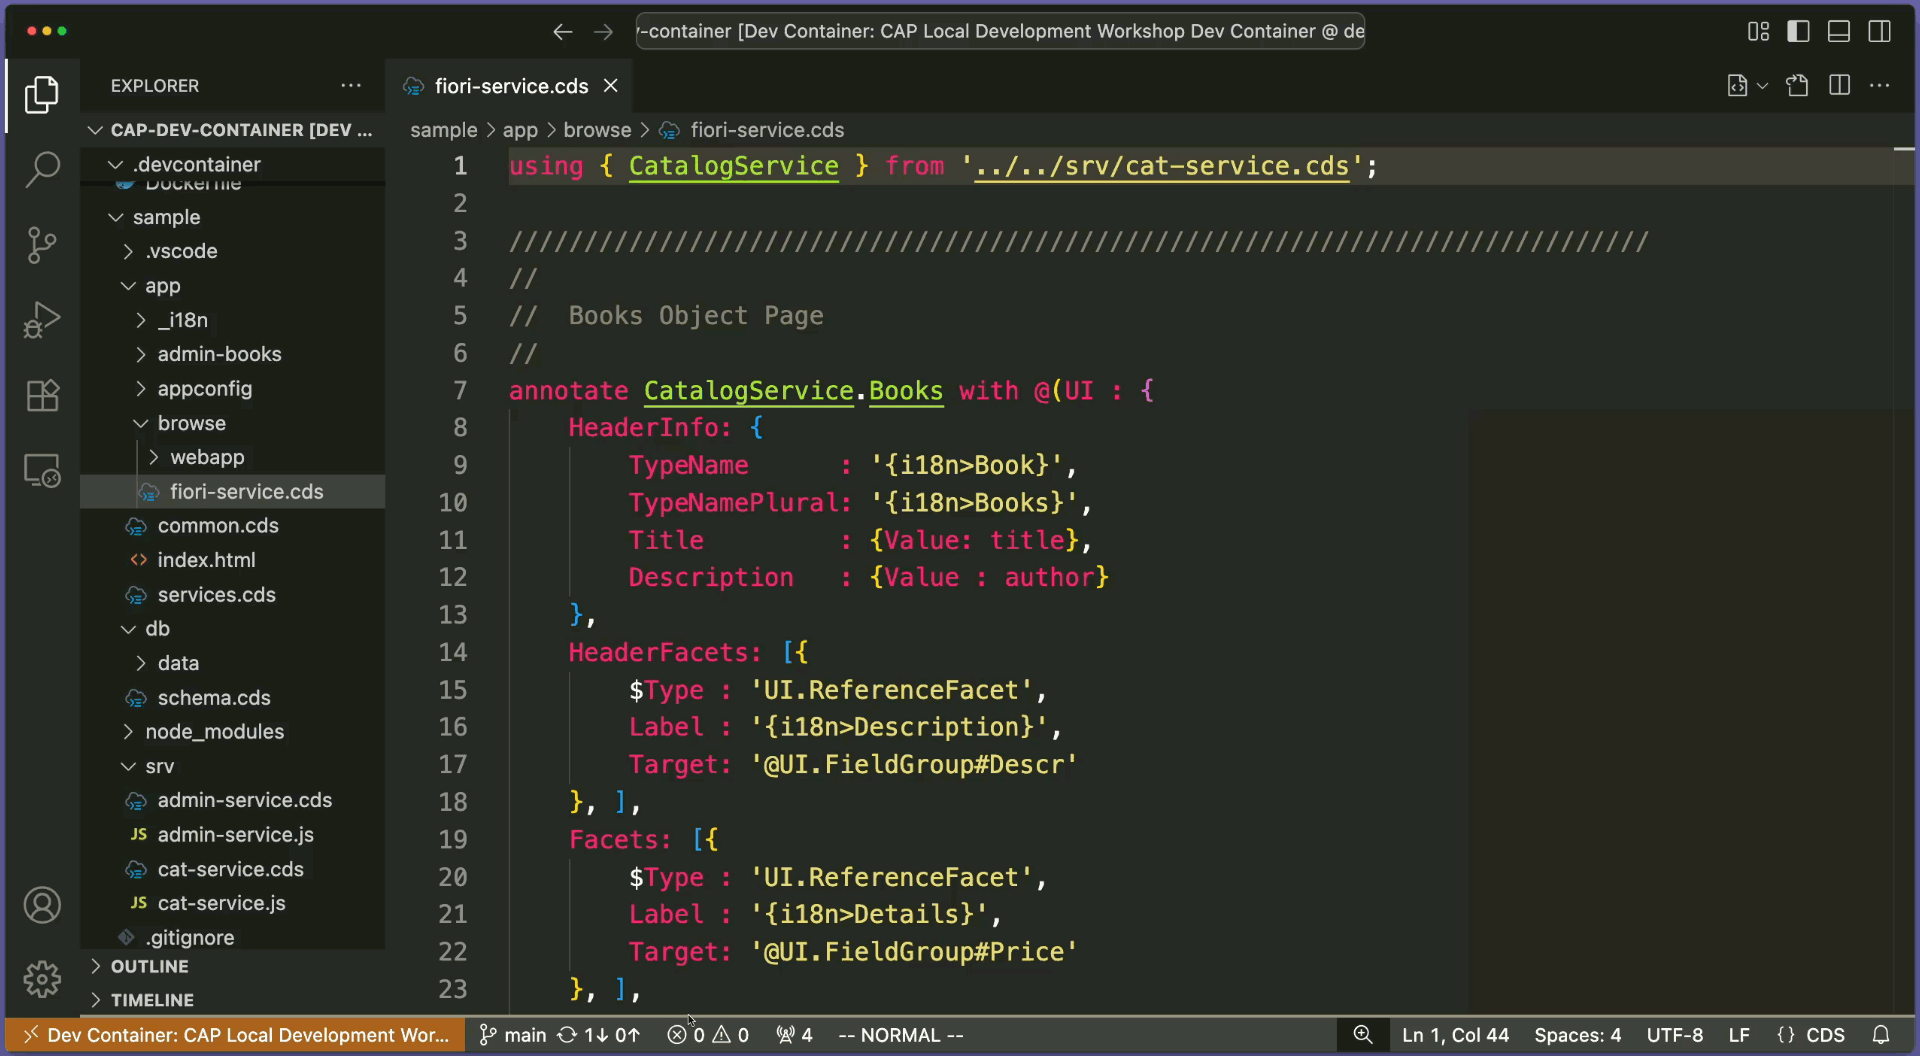Click the editor preview icon in title actions
The width and height of the screenshot is (1920, 1056).
click(1738, 86)
